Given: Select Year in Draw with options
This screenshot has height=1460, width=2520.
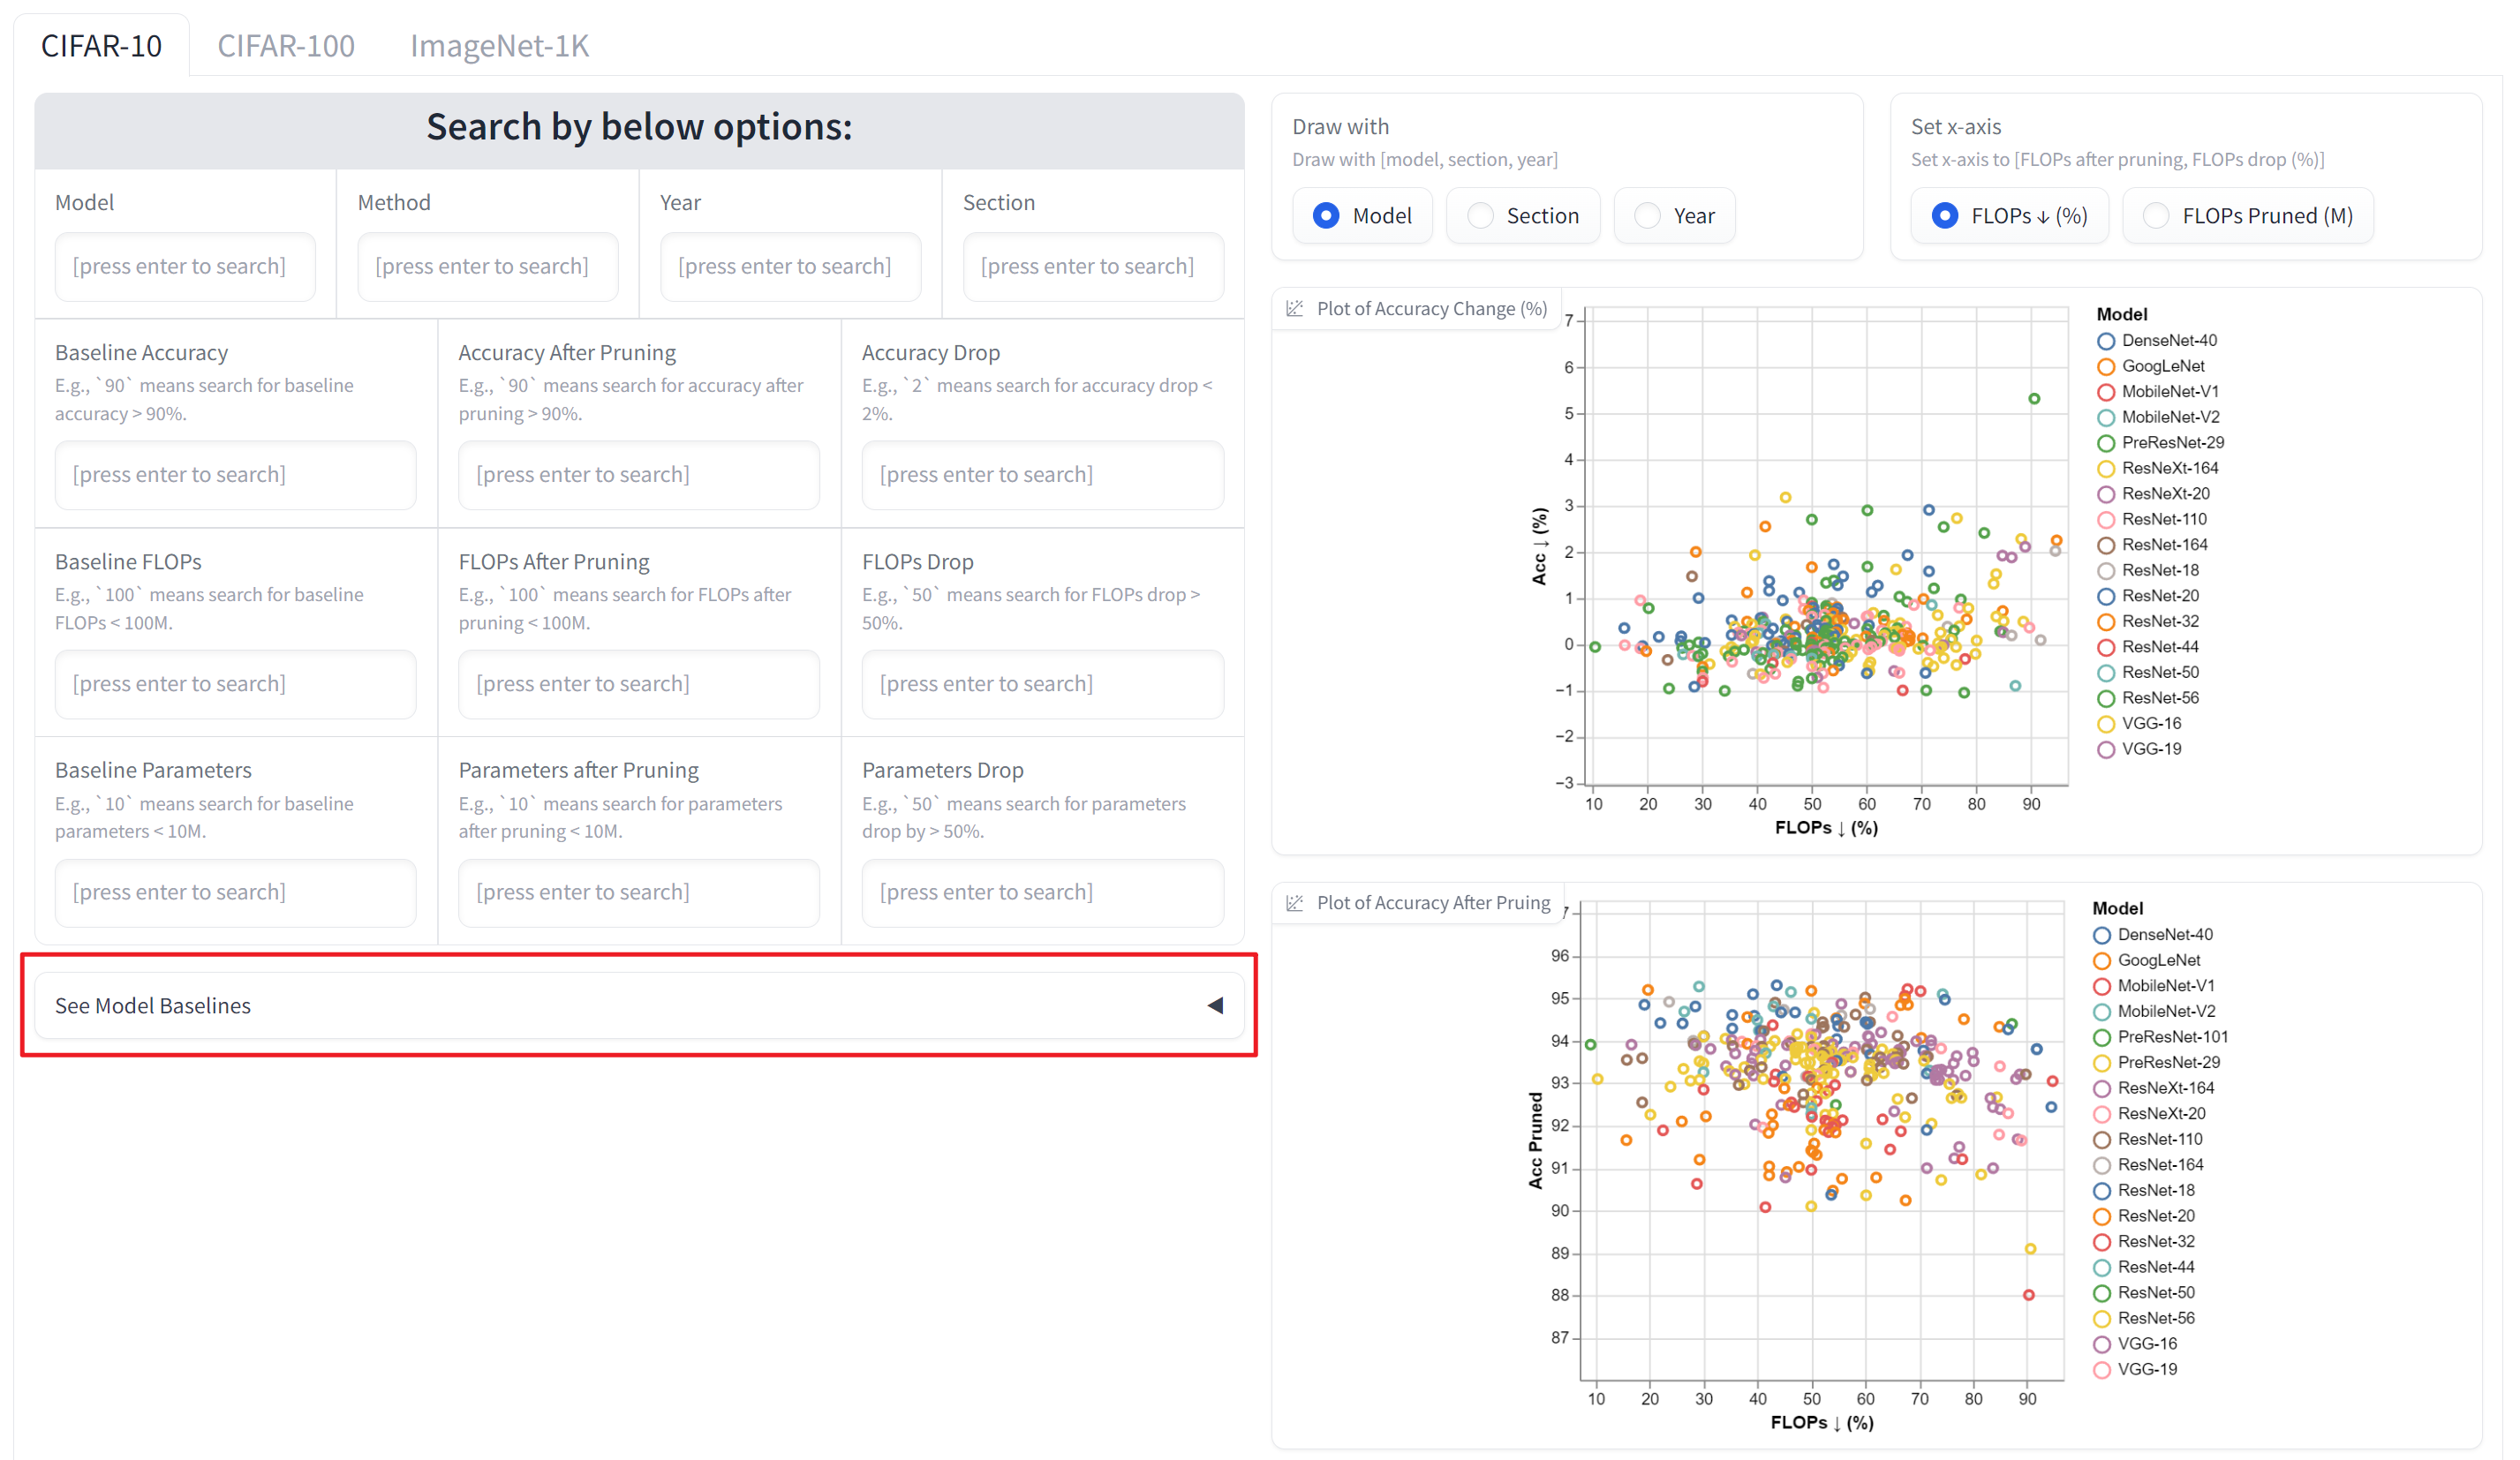Looking at the screenshot, I should 1674,215.
